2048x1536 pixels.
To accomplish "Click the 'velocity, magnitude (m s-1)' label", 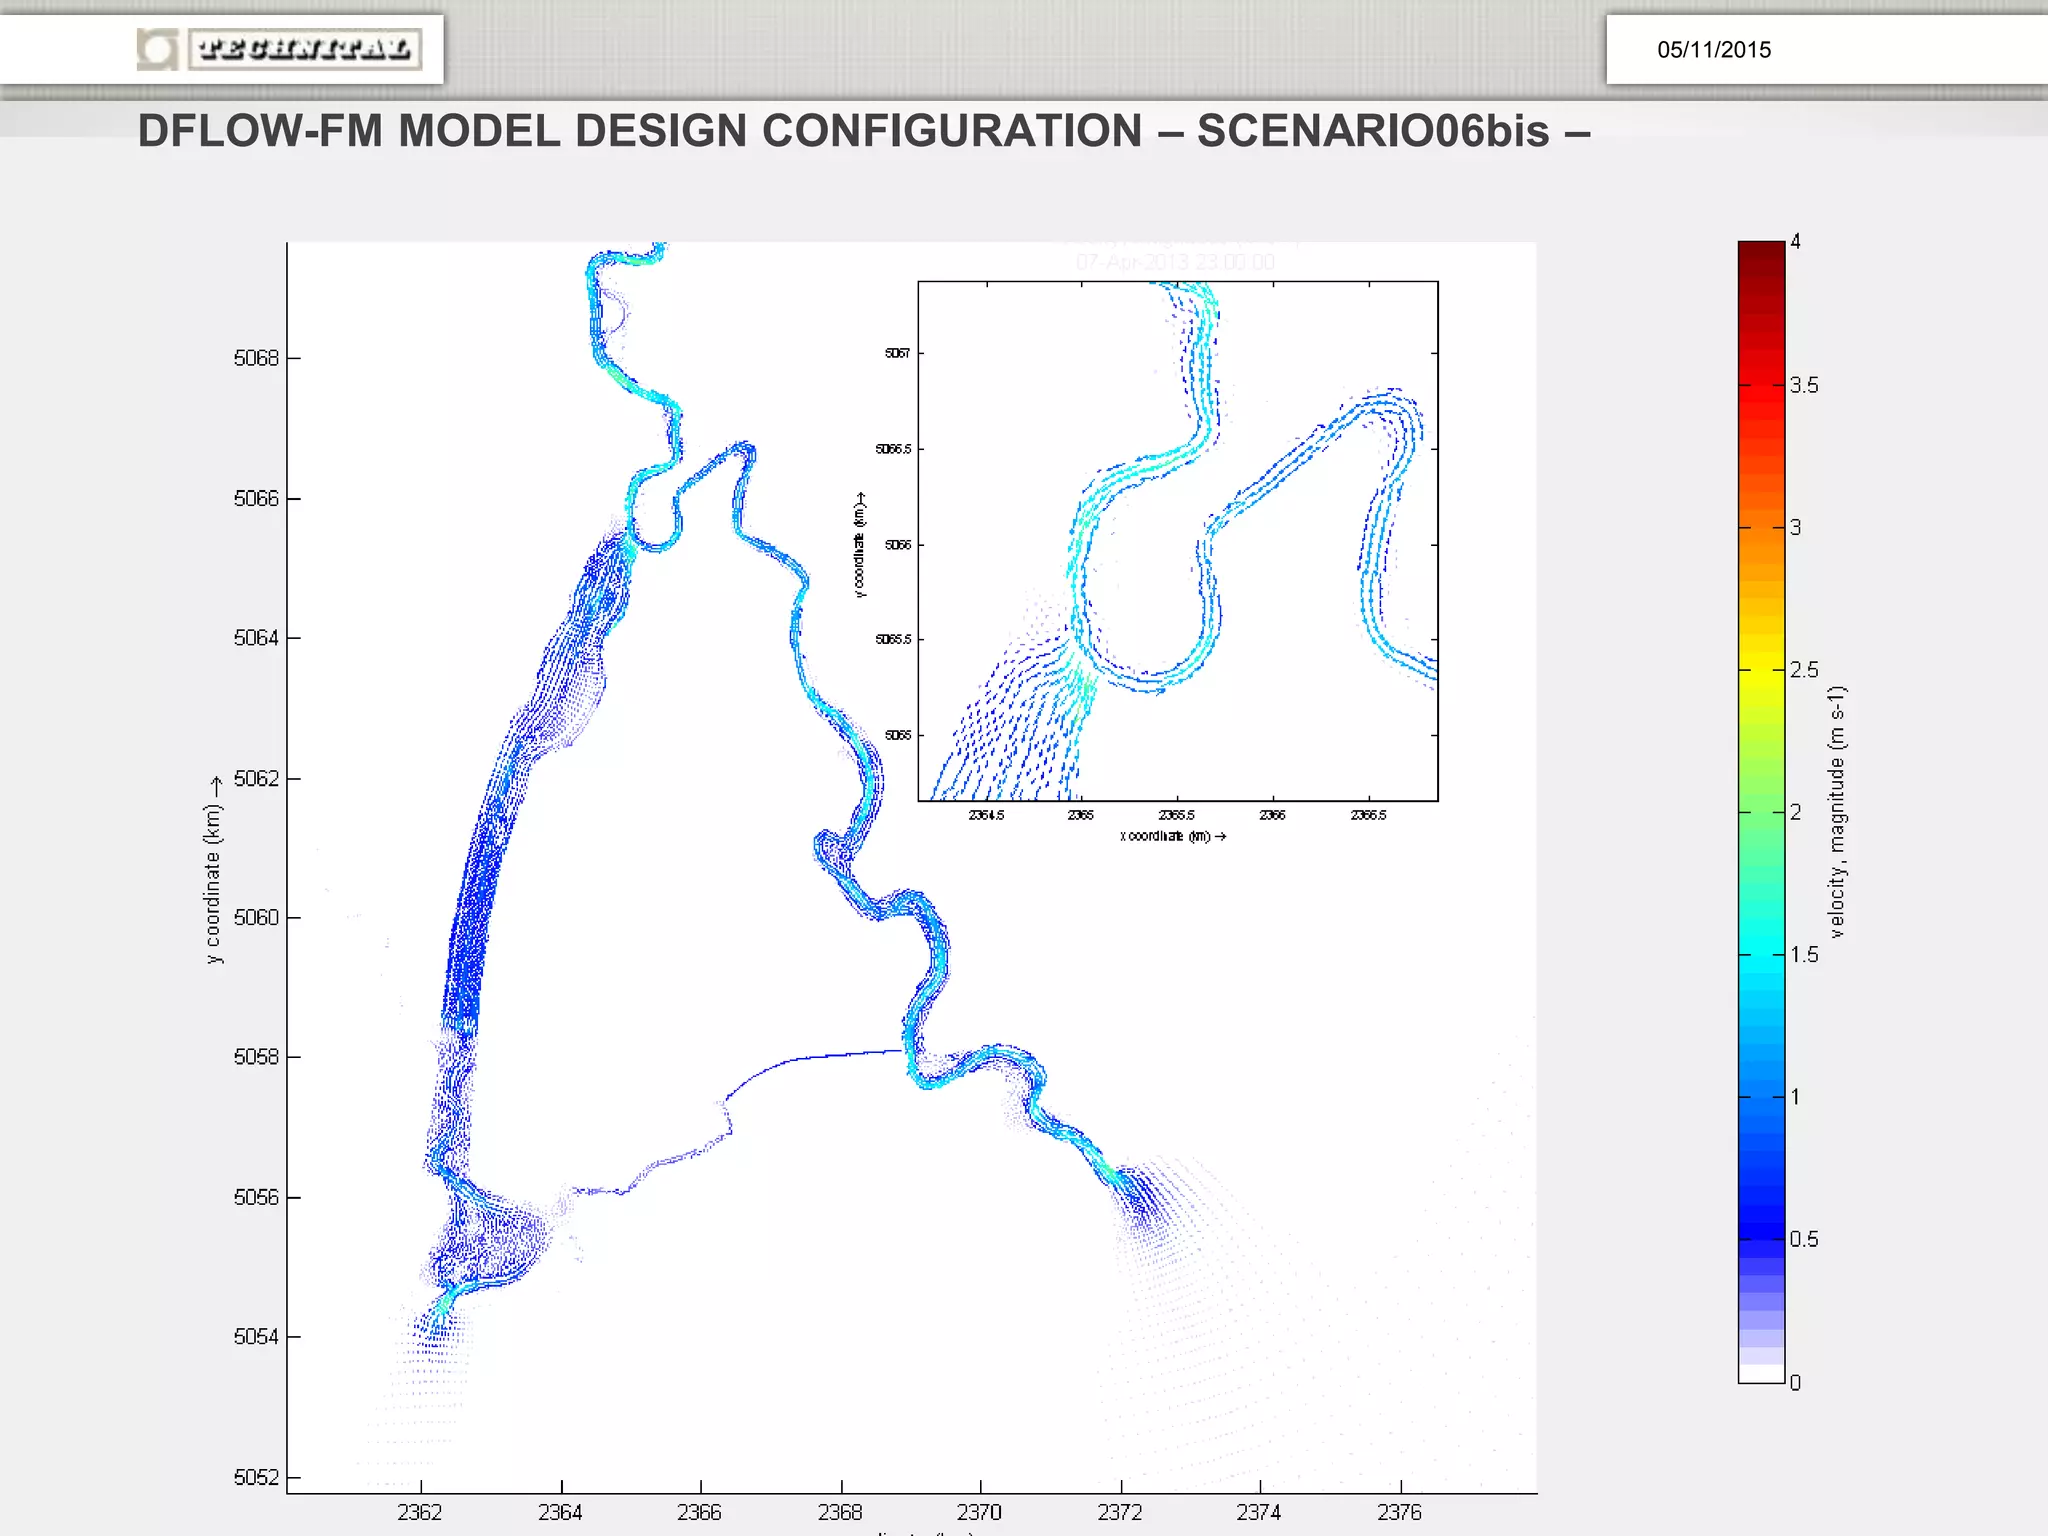I will (x=1837, y=812).
